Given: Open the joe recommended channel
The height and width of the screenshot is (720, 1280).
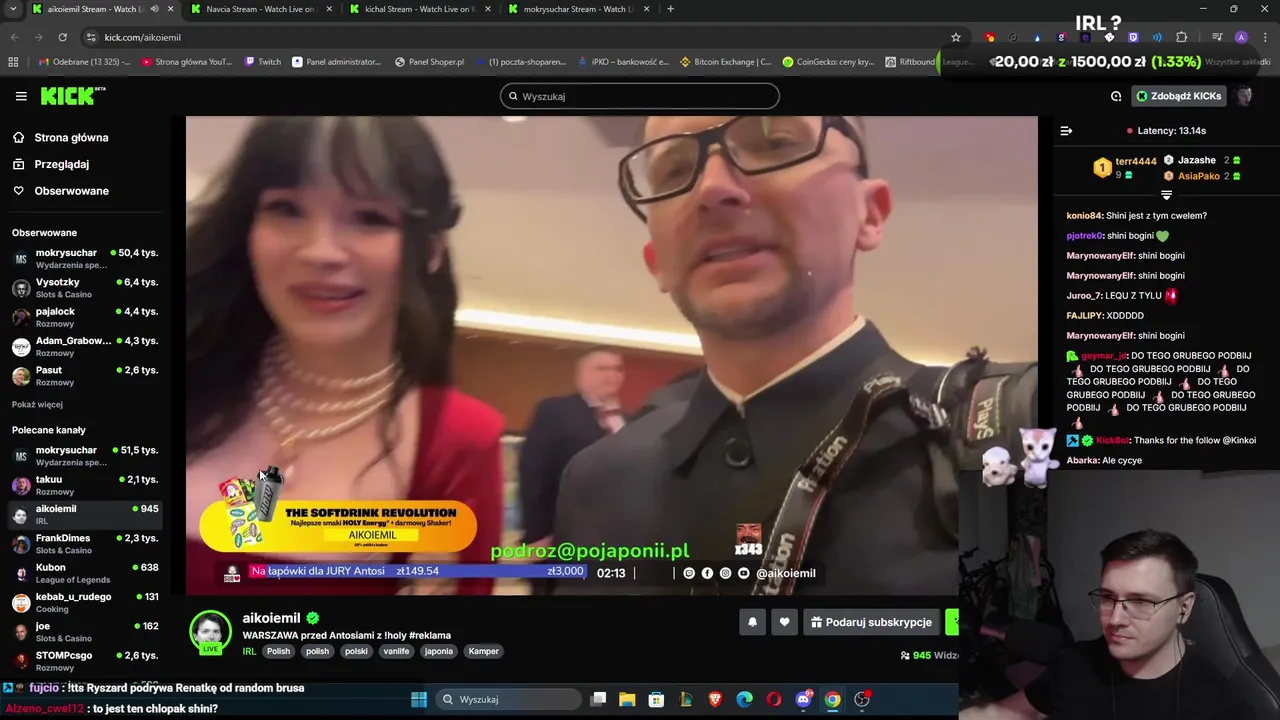Looking at the screenshot, I should tap(84, 631).
